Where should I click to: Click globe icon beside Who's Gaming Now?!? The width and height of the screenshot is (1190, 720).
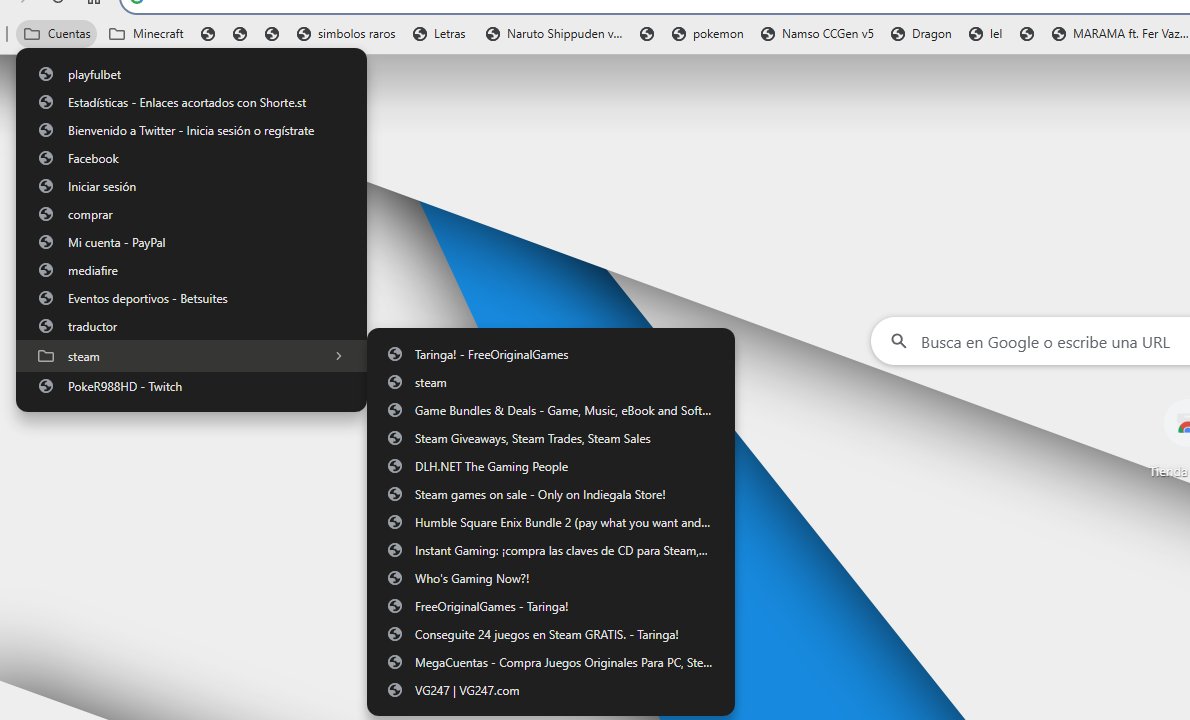point(395,579)
